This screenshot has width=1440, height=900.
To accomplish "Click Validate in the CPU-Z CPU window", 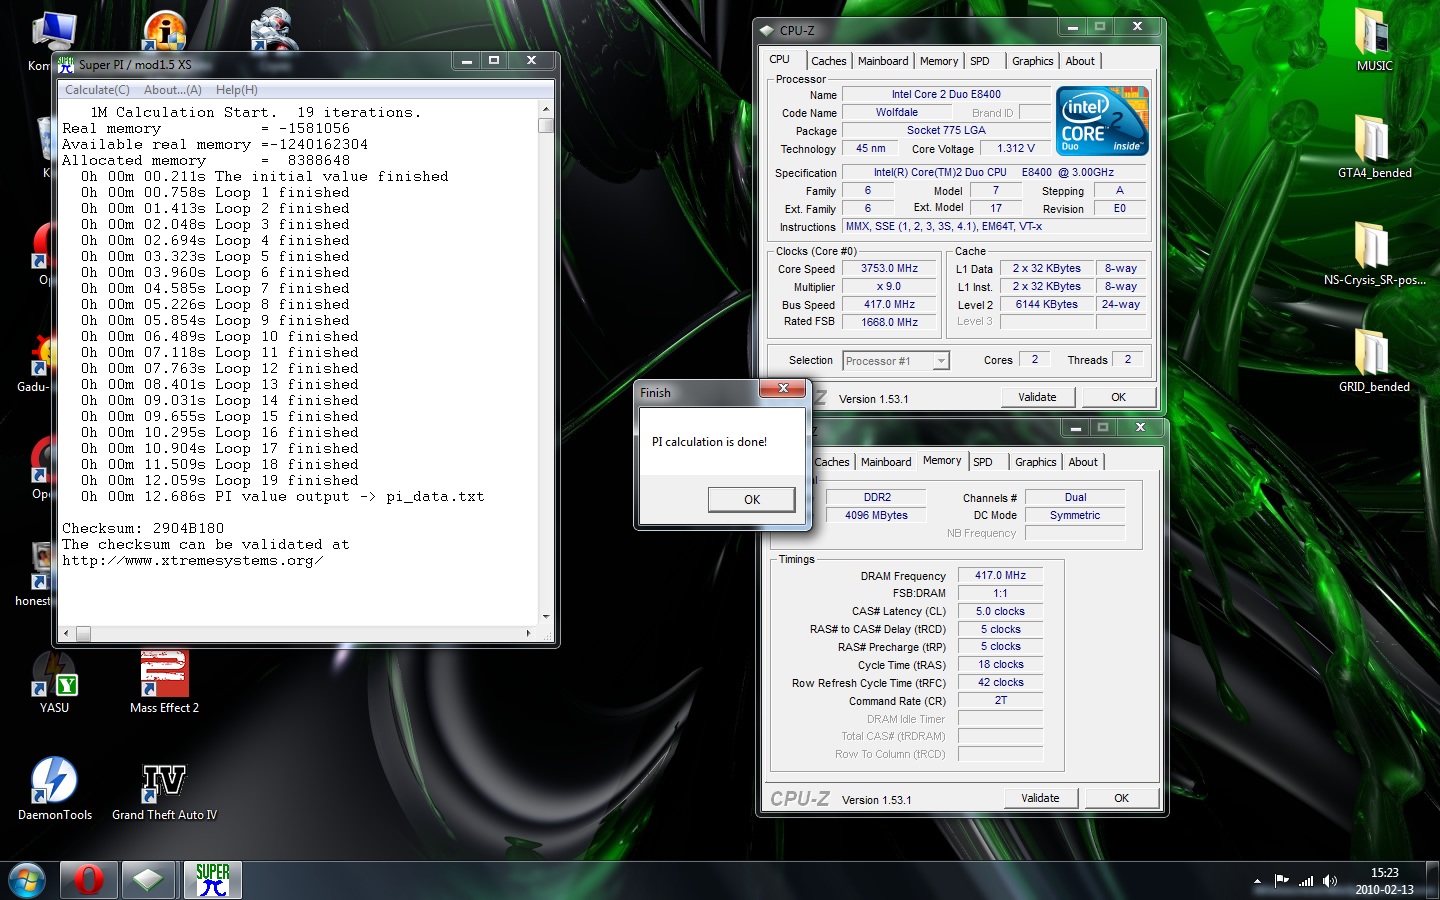I will point(1037,397).
